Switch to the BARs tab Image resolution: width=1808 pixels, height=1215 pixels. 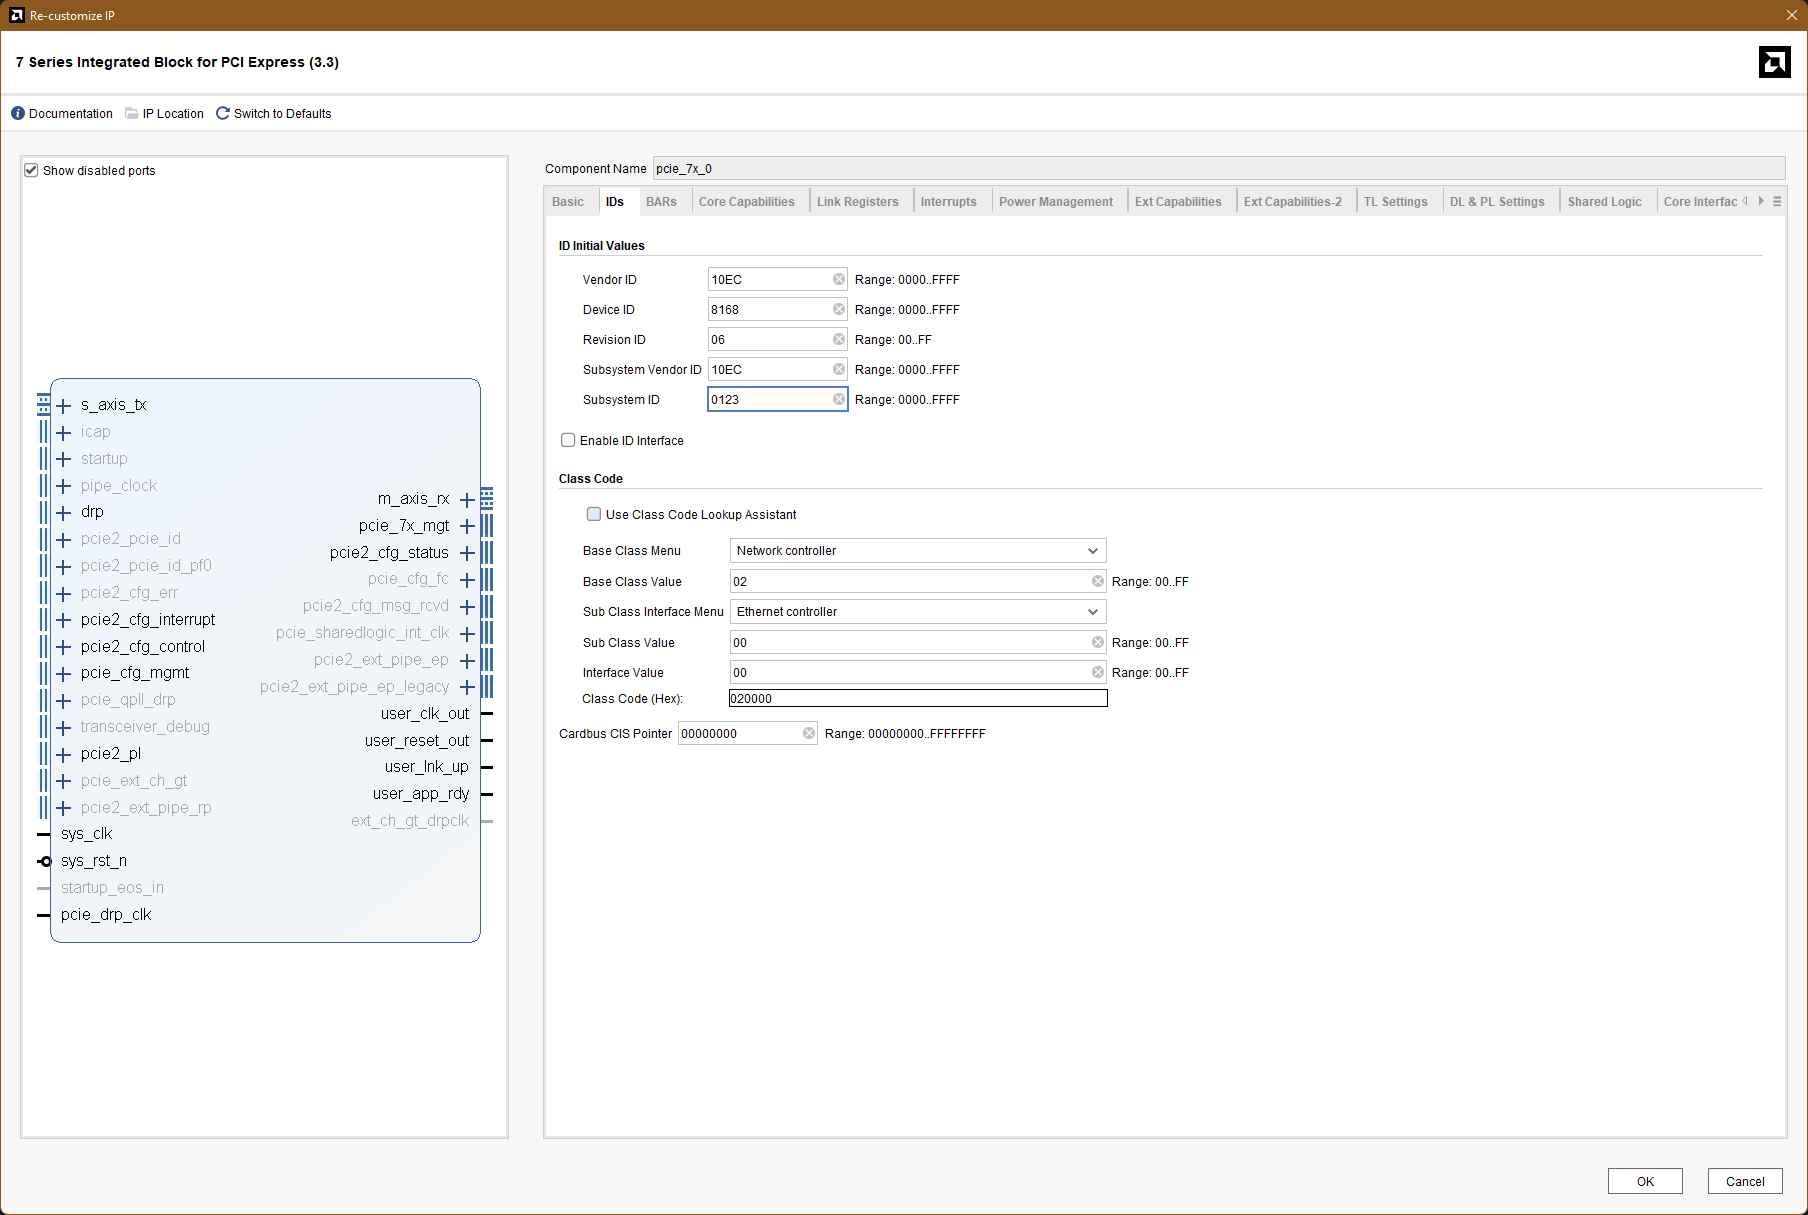pos(661,202)
